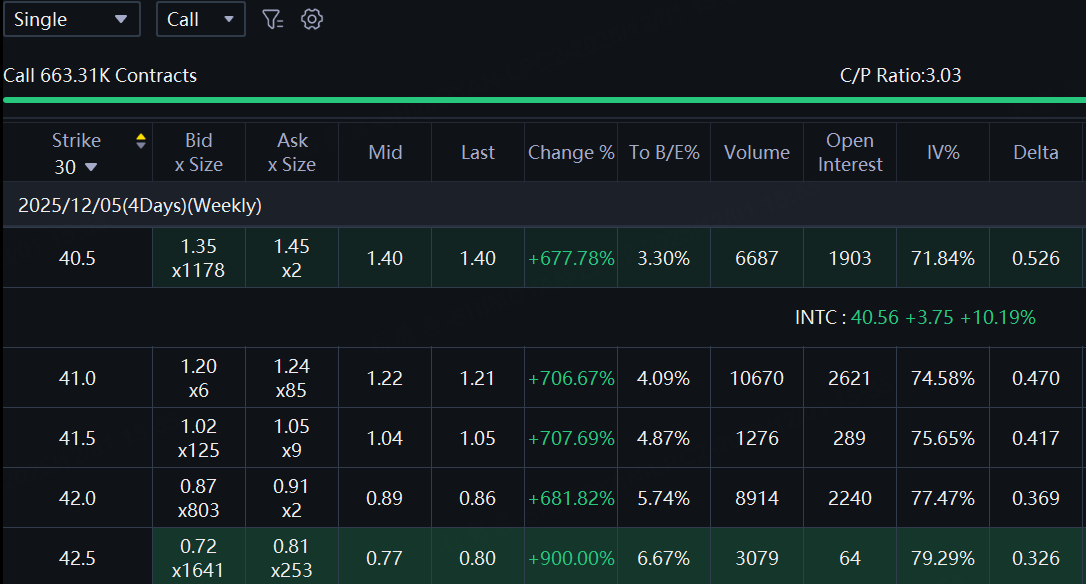Click the Delta column header
This screenshot has width=1086, height=584.
[1035, 152]
